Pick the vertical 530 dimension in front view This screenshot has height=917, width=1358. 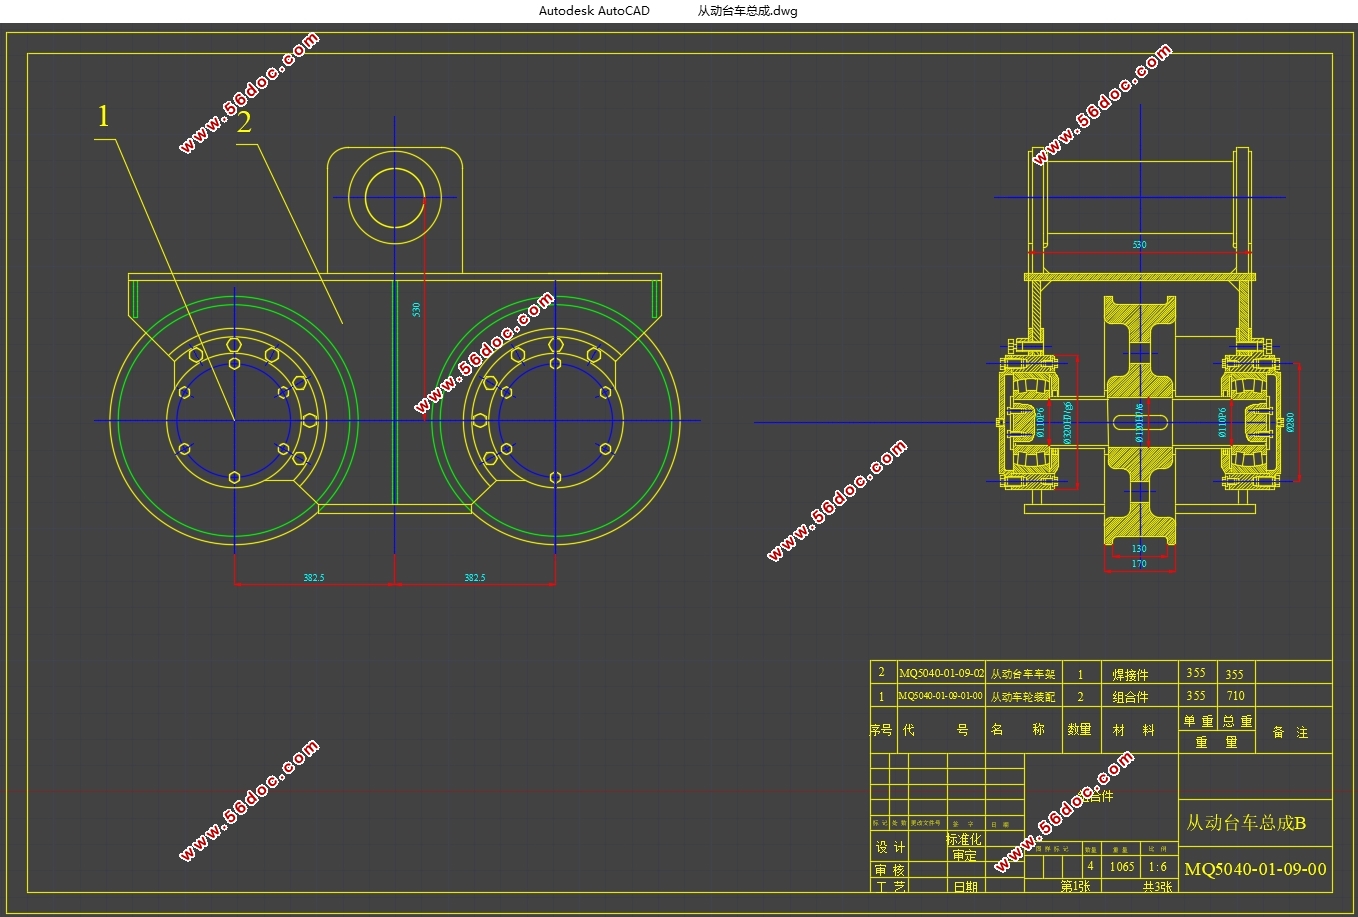416,310
